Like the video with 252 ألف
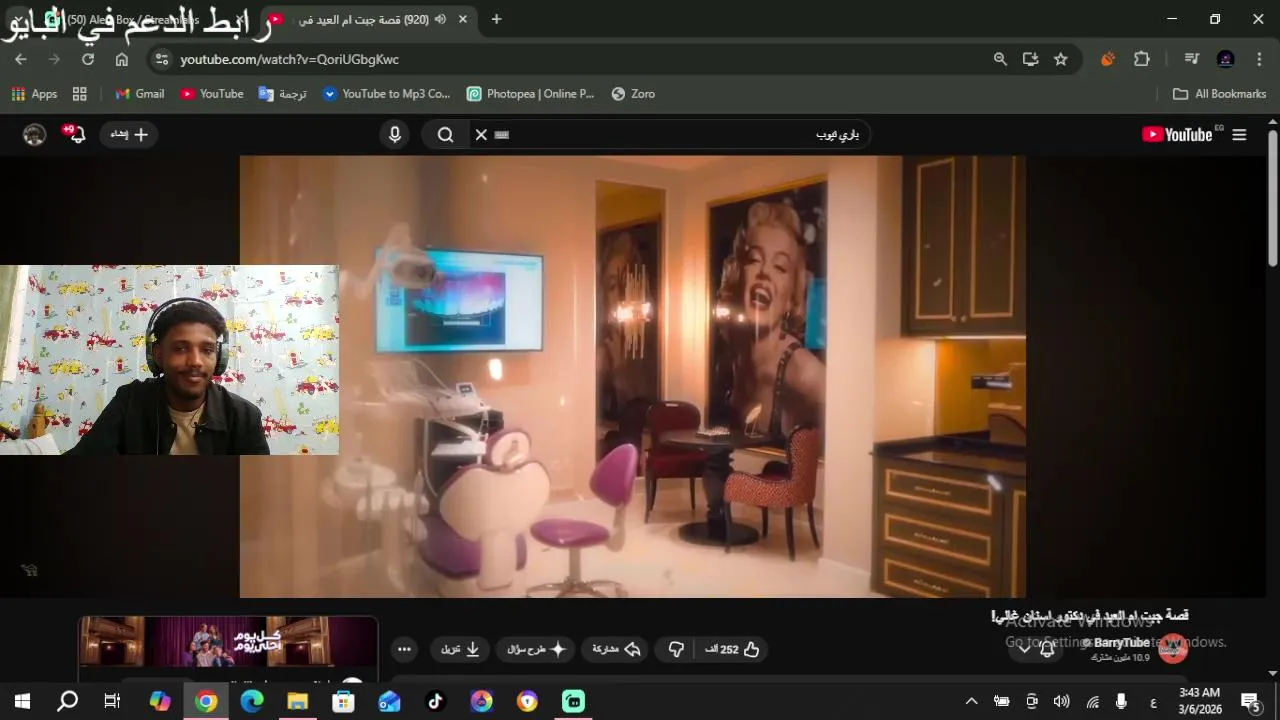 pyautogui.click(x=733, y=650)
